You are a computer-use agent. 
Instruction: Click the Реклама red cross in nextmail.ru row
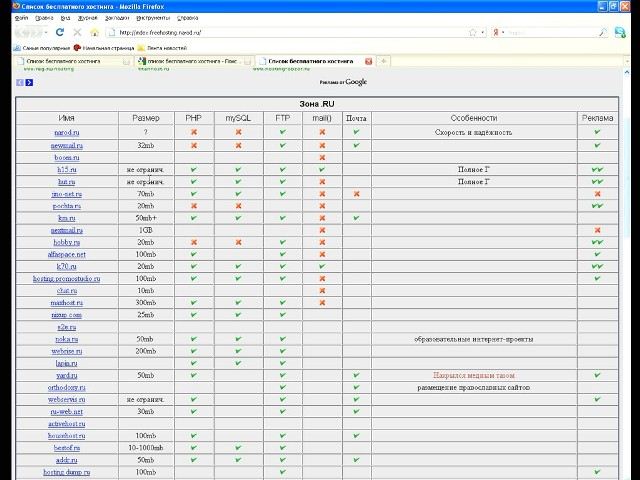coord(598,230)
